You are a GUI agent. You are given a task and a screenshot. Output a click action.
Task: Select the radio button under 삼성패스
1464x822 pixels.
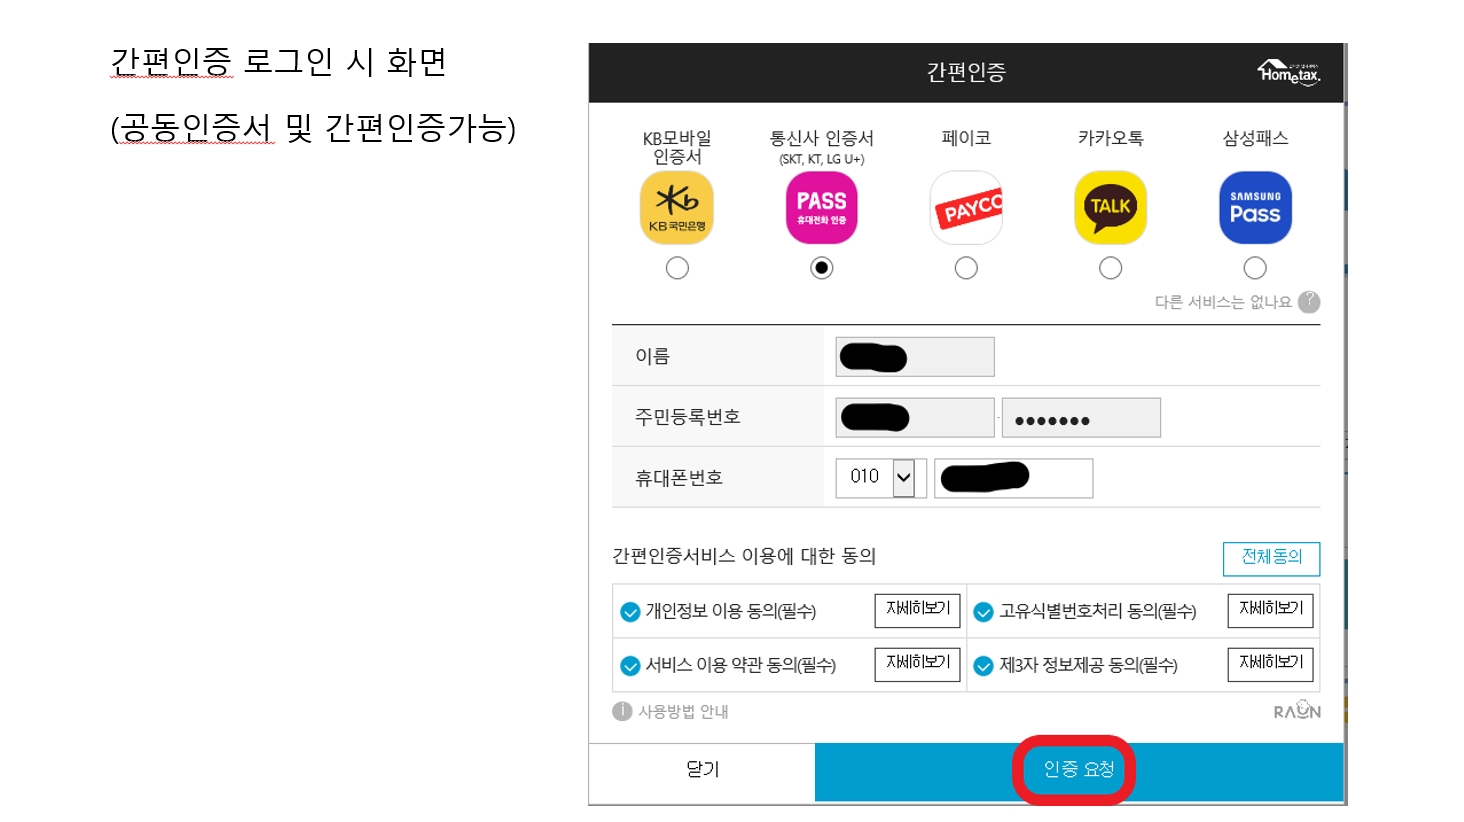point(1255,268)
